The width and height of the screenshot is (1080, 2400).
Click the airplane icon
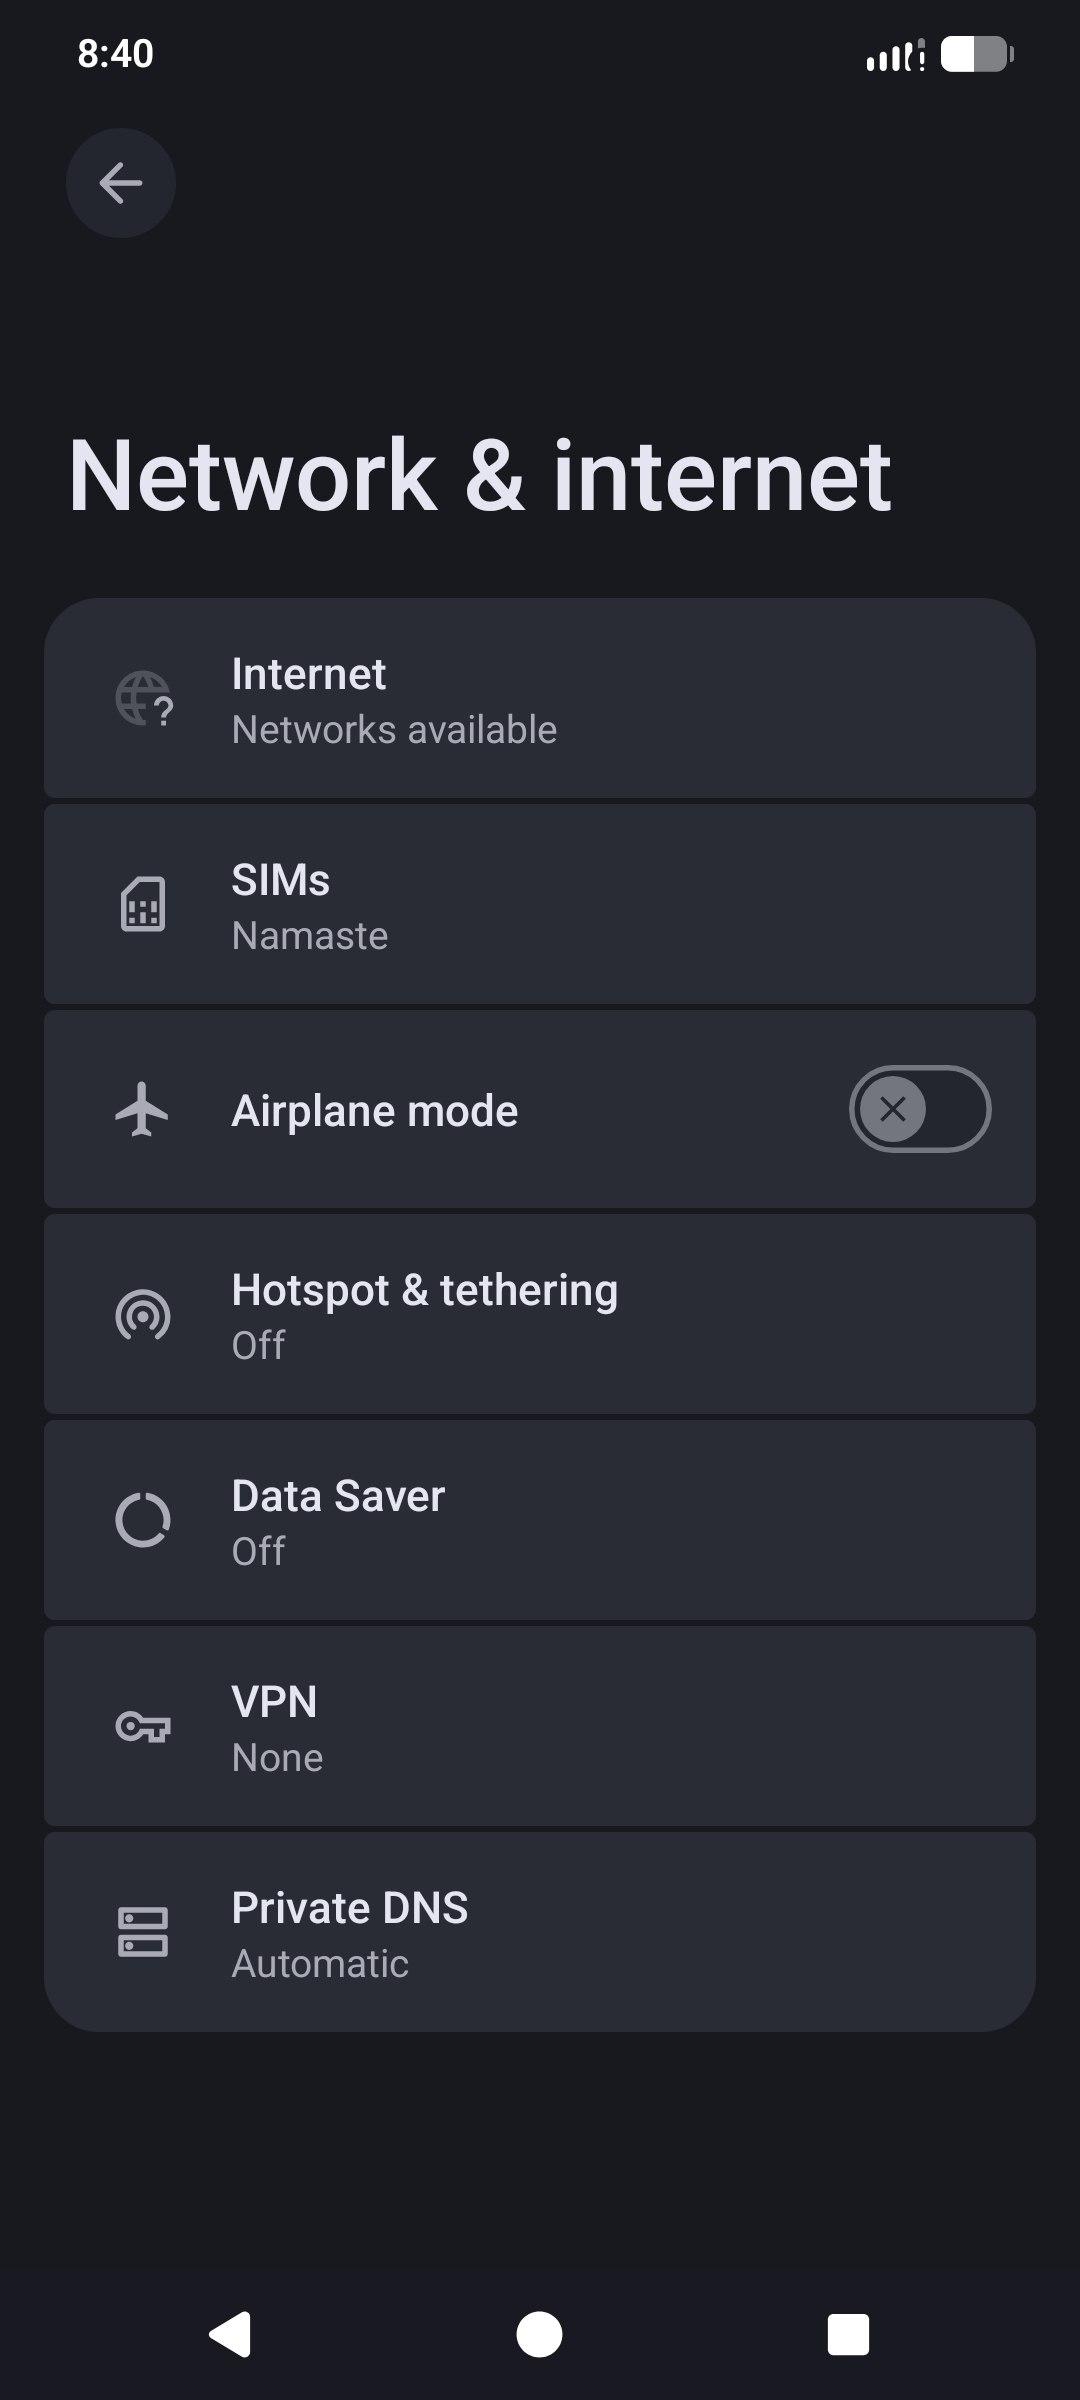(142, 1110)
